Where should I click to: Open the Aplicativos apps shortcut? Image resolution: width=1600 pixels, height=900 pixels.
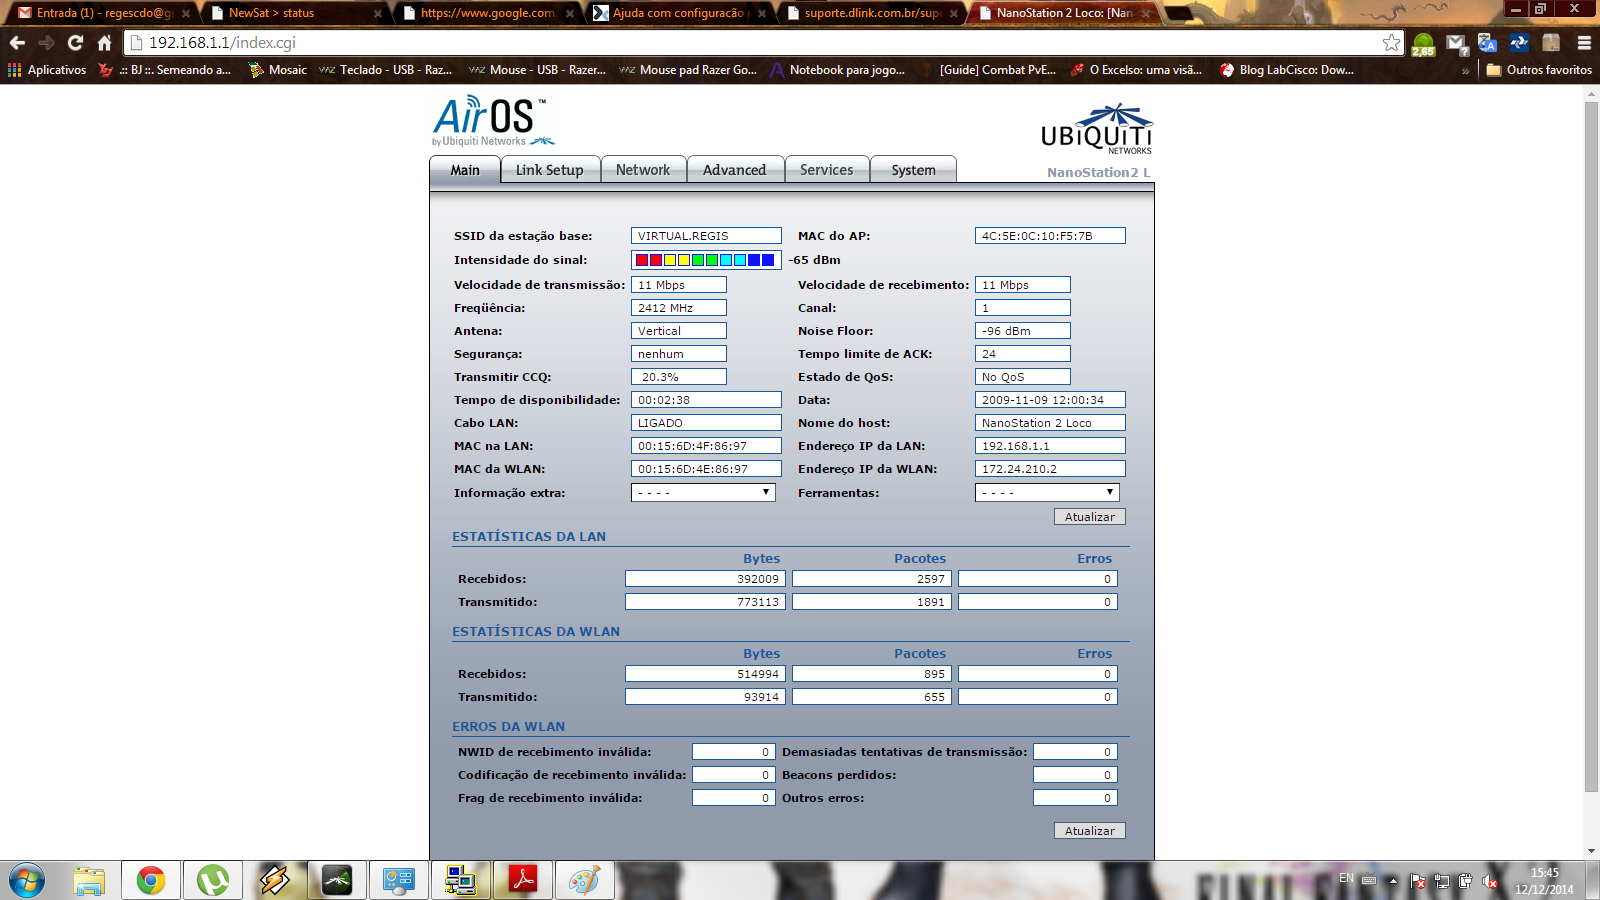tap(47, 70)
